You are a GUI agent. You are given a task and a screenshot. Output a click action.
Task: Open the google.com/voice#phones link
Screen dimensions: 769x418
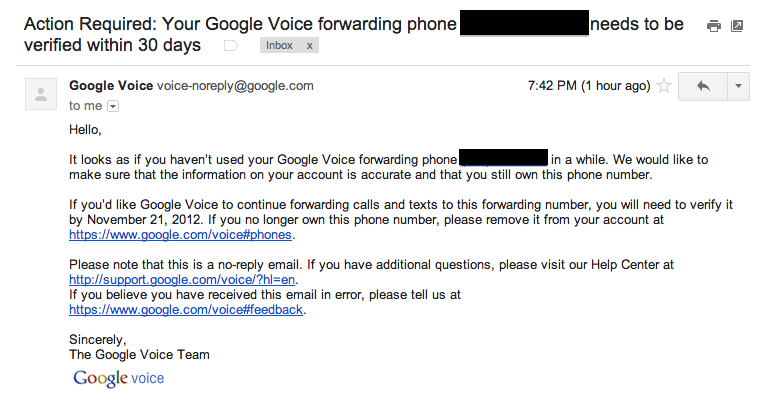click(182, 235)
